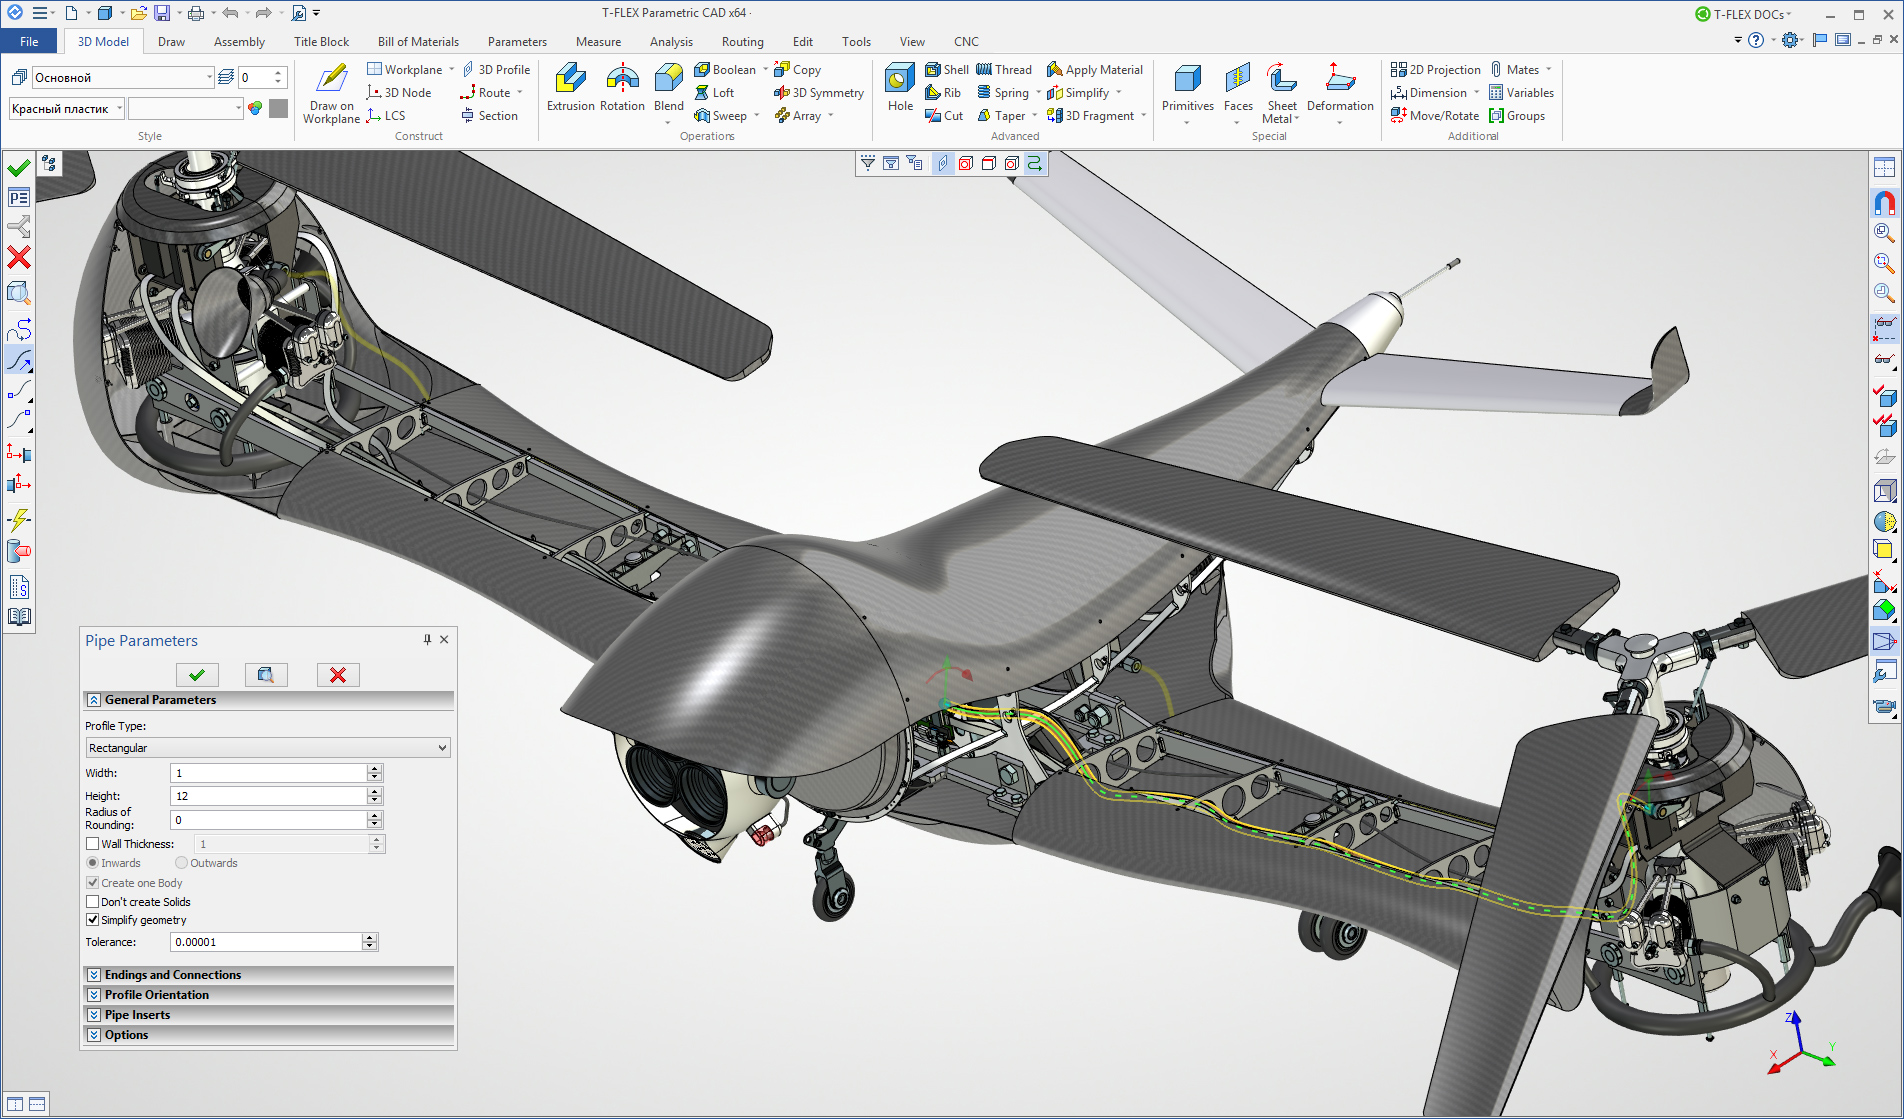This screenshot has width=1904, height=1119.
Task: Click the red X cancel icon in left toolbar
Action: 19,258
